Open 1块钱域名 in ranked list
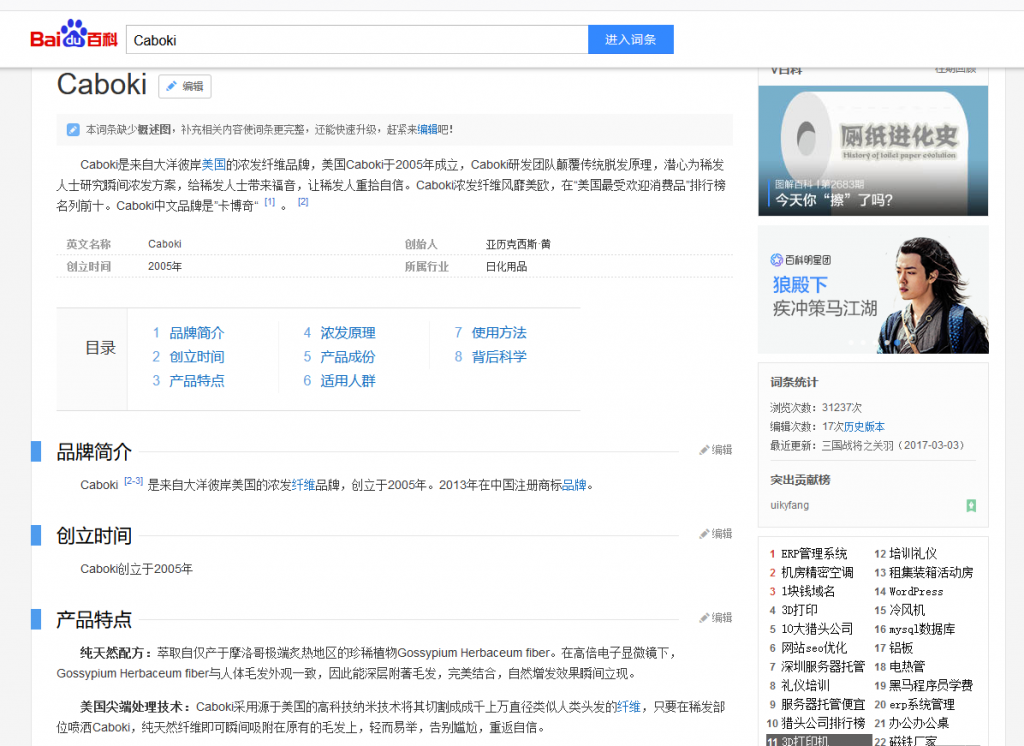The height and width of the screenshot is (746, 1024). pyautogui.click(x=808, y=591)
